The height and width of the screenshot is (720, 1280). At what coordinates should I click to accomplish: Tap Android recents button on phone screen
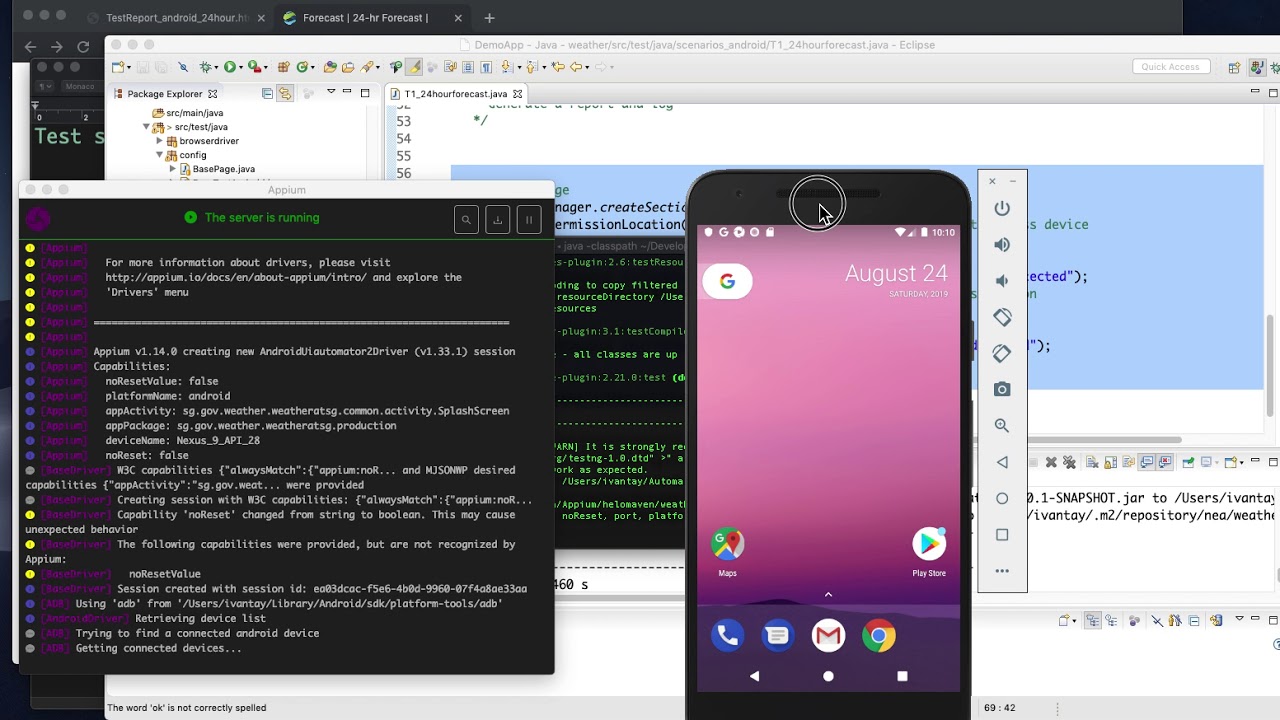click(902, 676)
